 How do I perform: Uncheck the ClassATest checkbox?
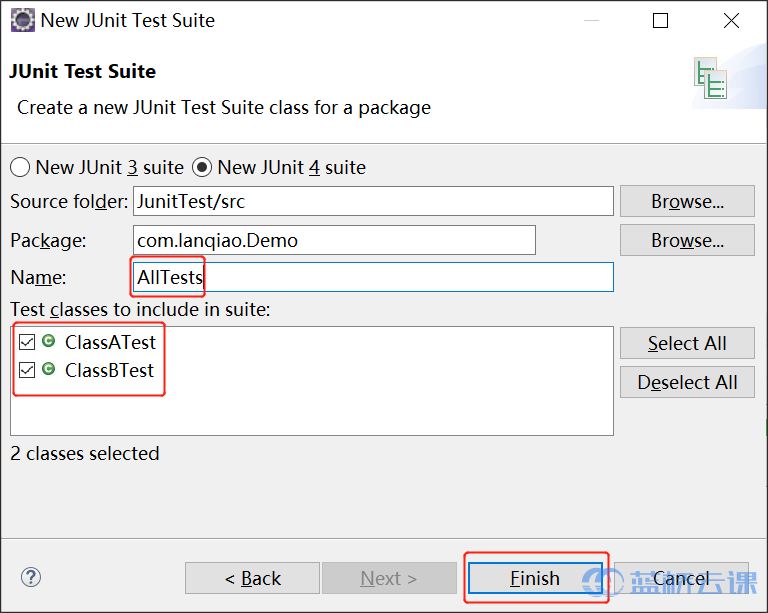[27, 342]
